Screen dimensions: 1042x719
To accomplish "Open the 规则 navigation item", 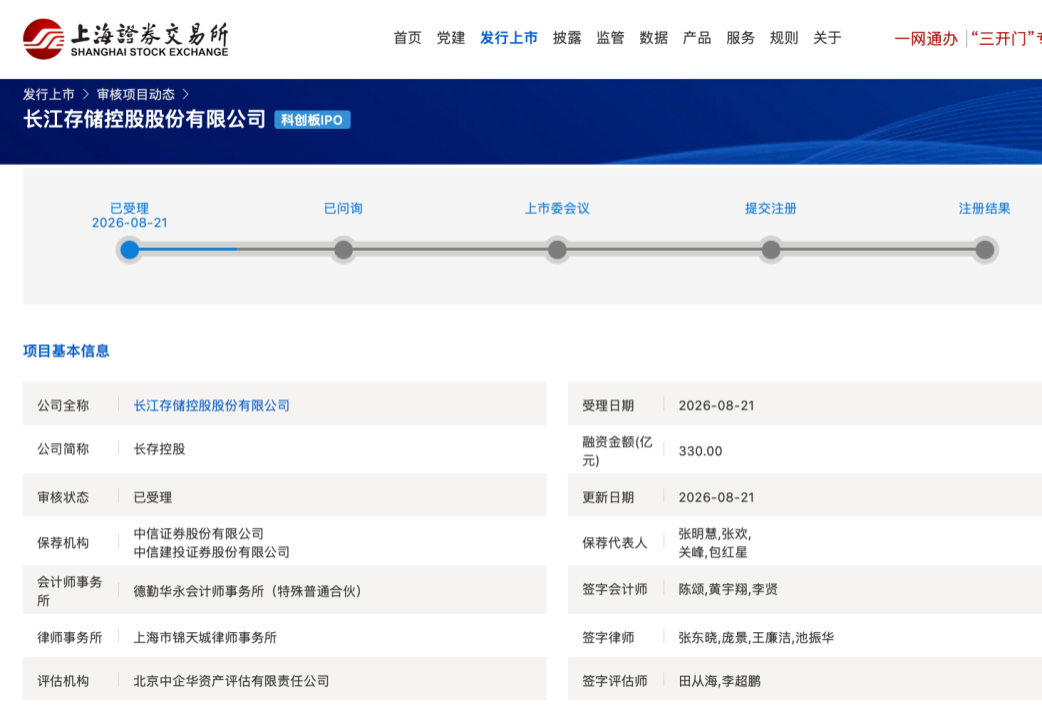I will coord(783,38).
